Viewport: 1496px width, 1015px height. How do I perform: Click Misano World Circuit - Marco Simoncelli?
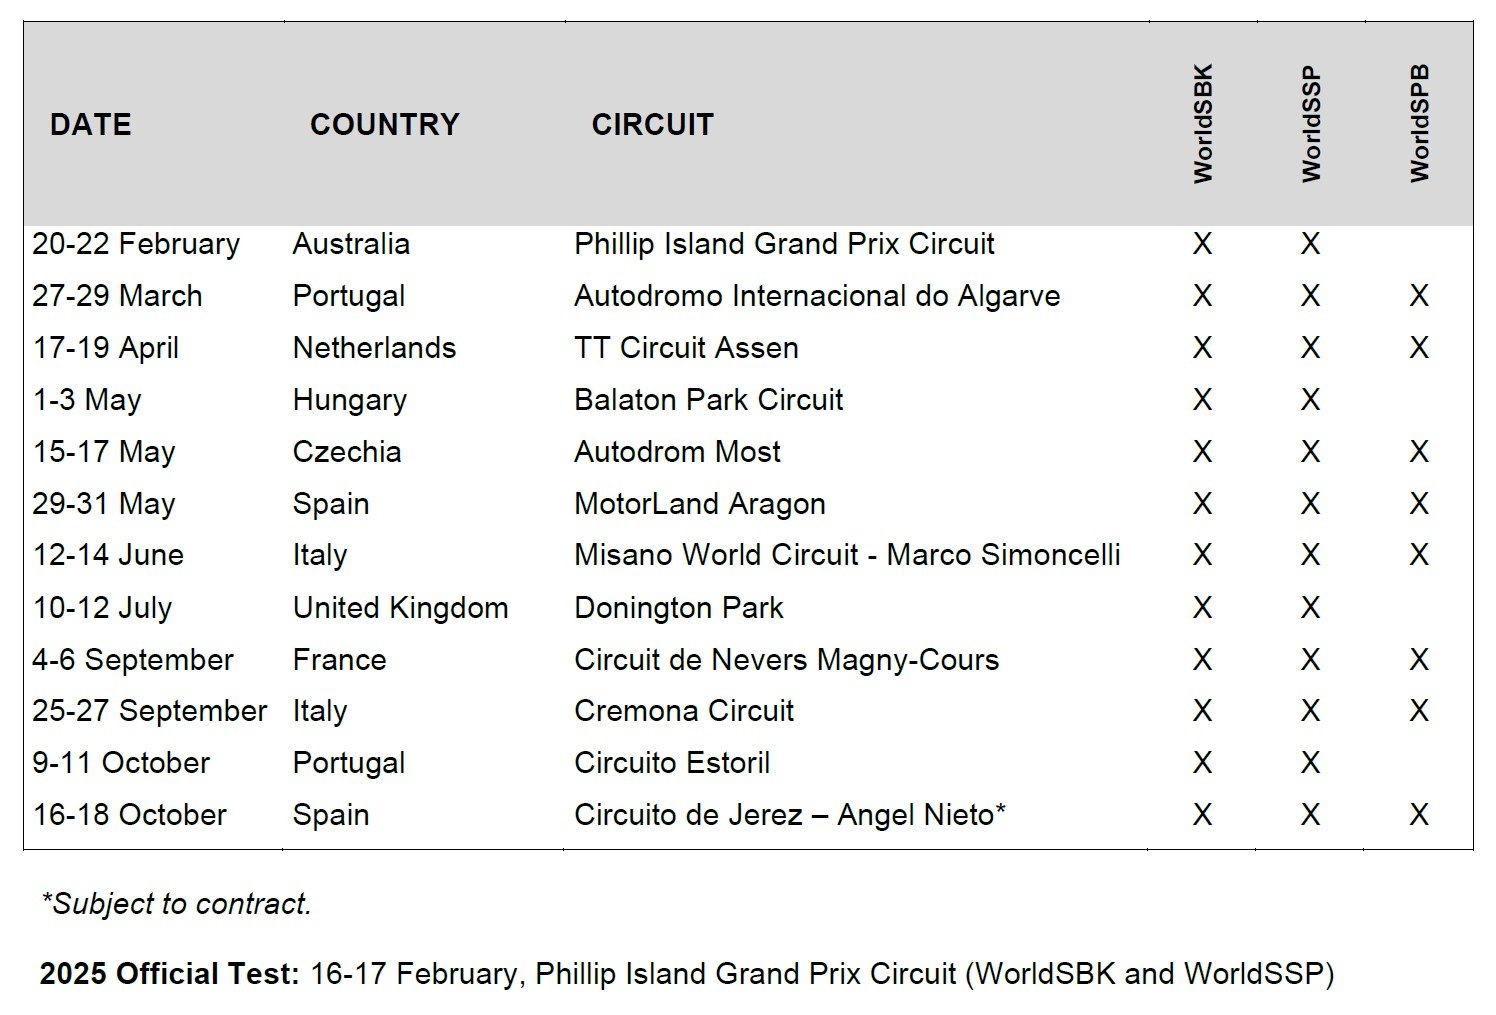coord(847,555)
